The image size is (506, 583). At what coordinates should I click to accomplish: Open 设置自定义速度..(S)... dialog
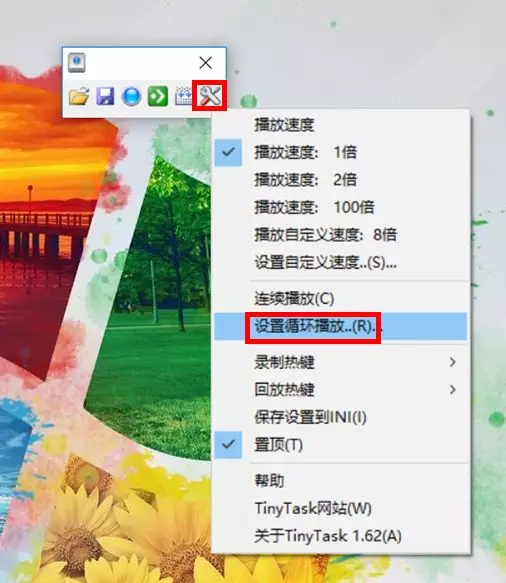(341, 262)
